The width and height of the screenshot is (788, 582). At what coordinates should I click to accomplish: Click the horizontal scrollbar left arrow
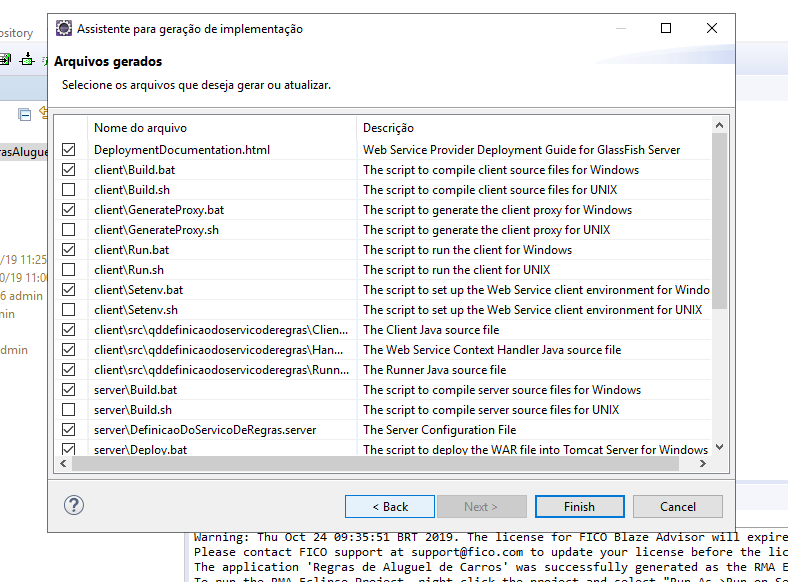click(63, 463)
